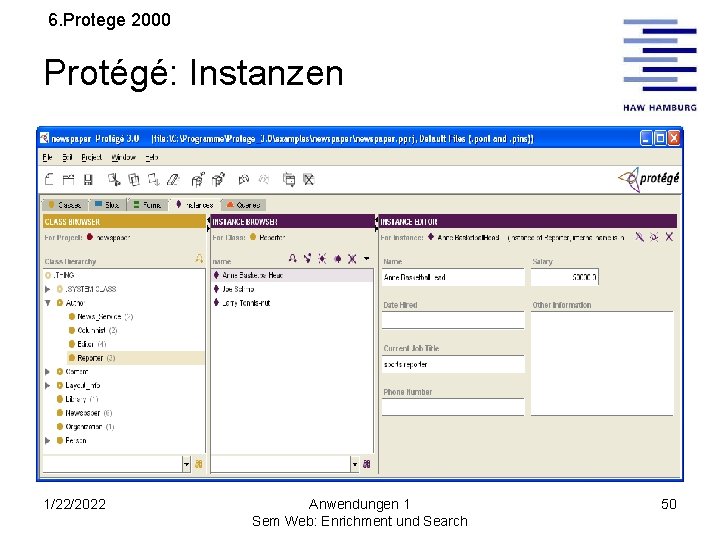Click the Close All Windows toolbar icon
This screenshot has width=720, height=540.
[x=309, y=179]
